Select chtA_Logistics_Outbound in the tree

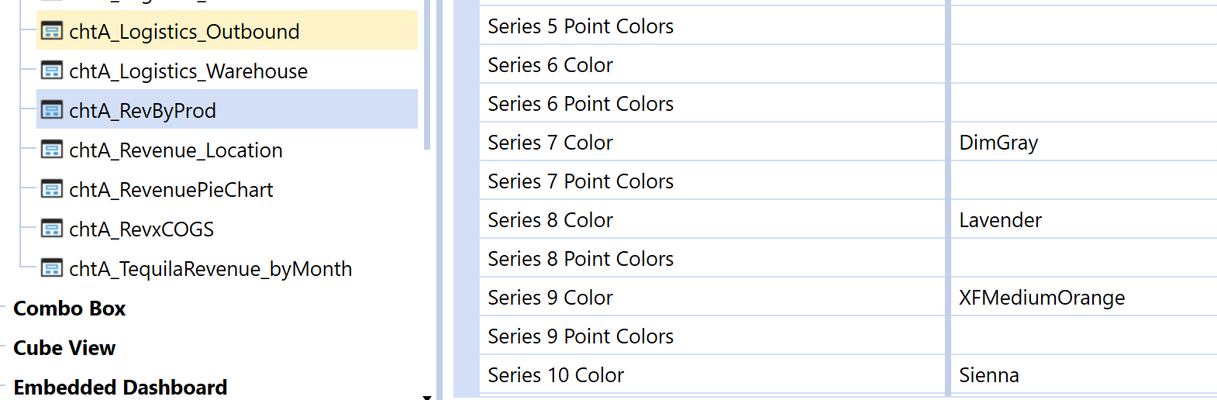[184, 32]
